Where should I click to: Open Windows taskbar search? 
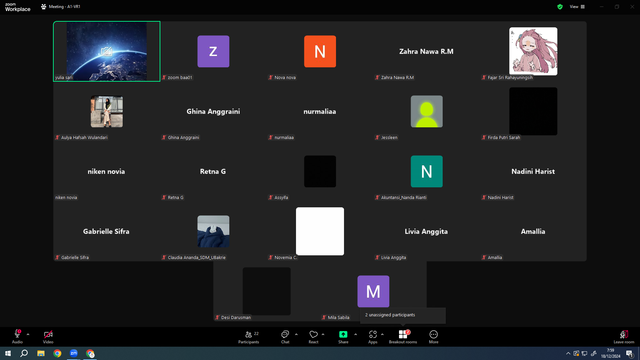pos(24,353)
